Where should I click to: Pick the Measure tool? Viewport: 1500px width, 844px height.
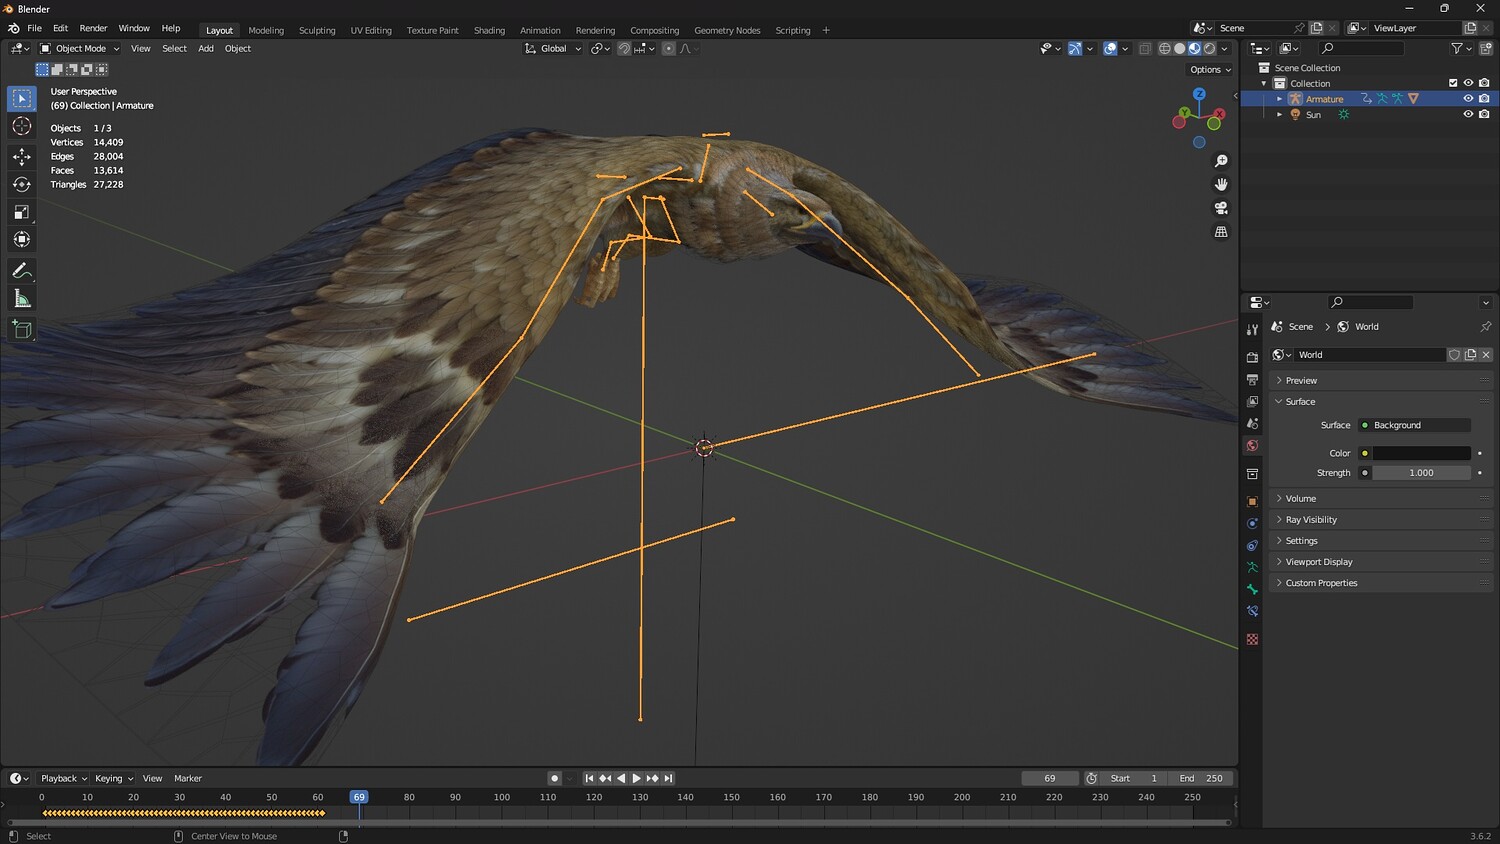(22, 299)
